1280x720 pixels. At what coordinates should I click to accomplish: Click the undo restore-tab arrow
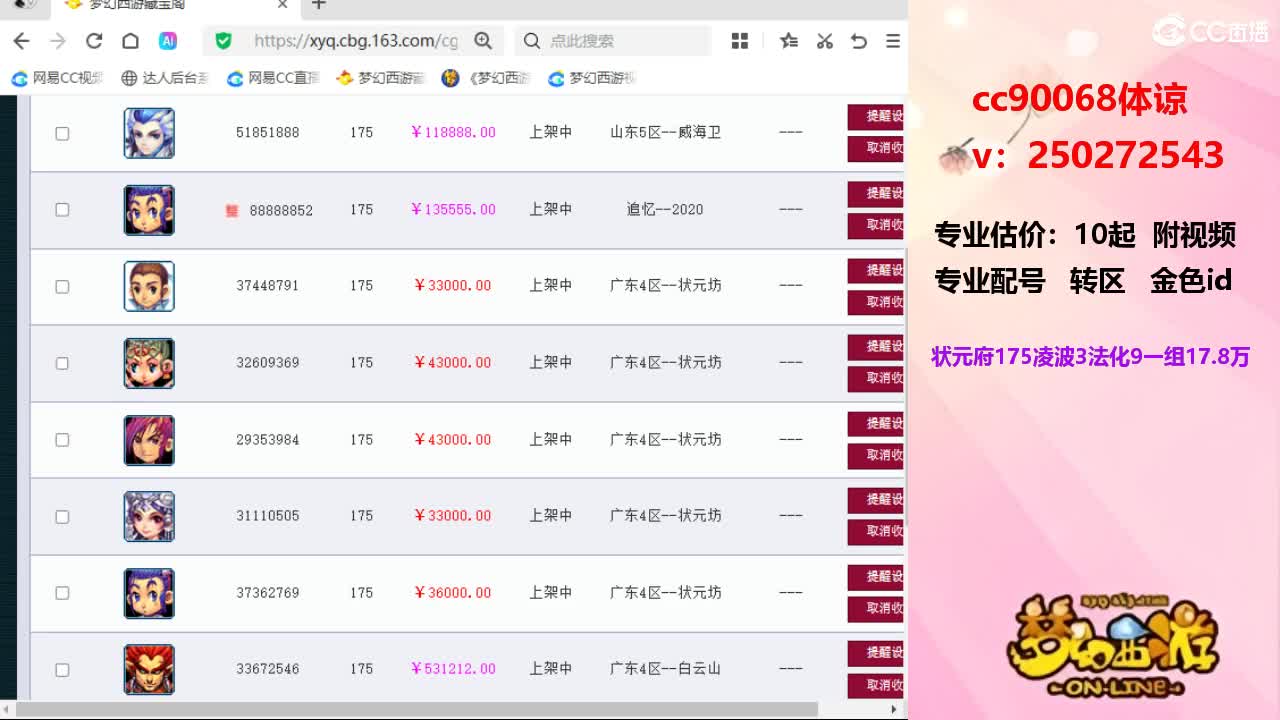click(859, 41)
